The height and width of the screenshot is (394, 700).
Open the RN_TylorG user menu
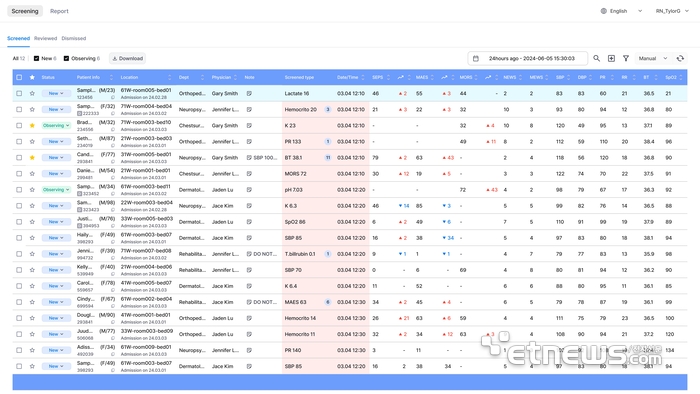pyautogui.click(x=672, y=11)
